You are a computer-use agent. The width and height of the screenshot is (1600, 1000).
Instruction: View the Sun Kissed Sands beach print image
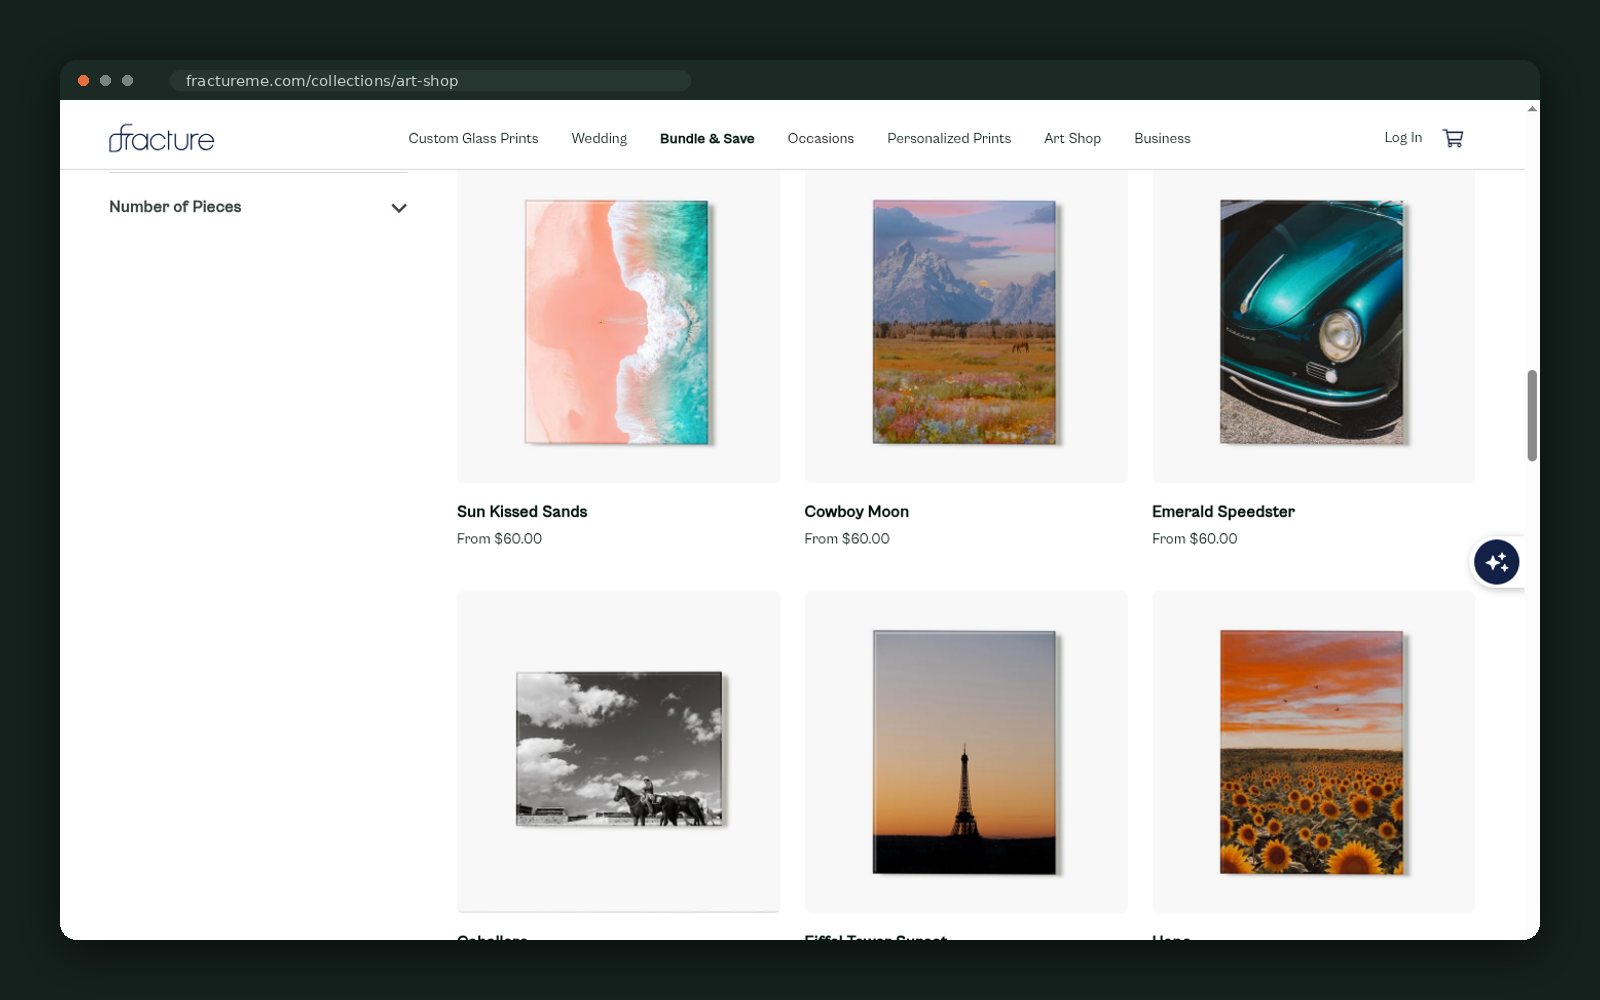(x=617, y=322)
